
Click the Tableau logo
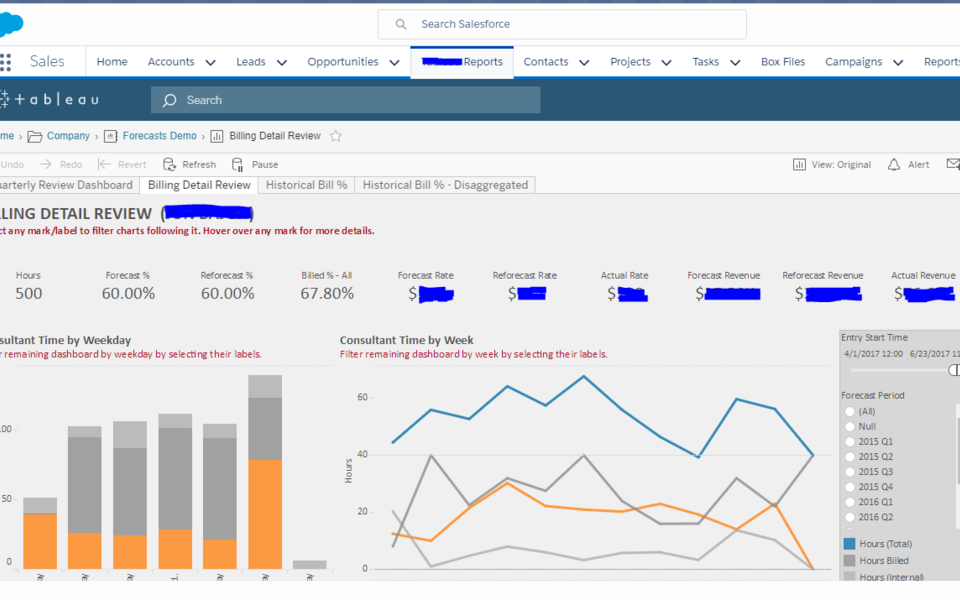pyautogui.click(x=49, y=99)
